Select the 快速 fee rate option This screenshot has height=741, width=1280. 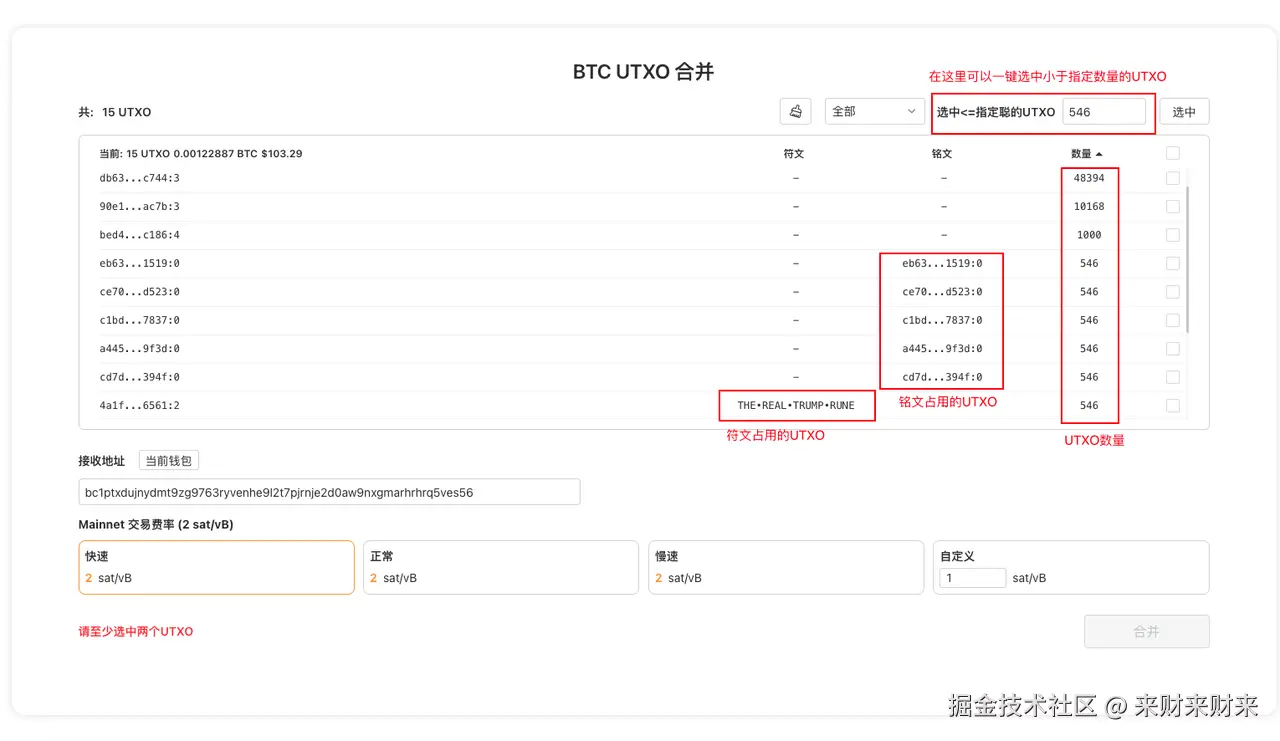coord(216,567)
